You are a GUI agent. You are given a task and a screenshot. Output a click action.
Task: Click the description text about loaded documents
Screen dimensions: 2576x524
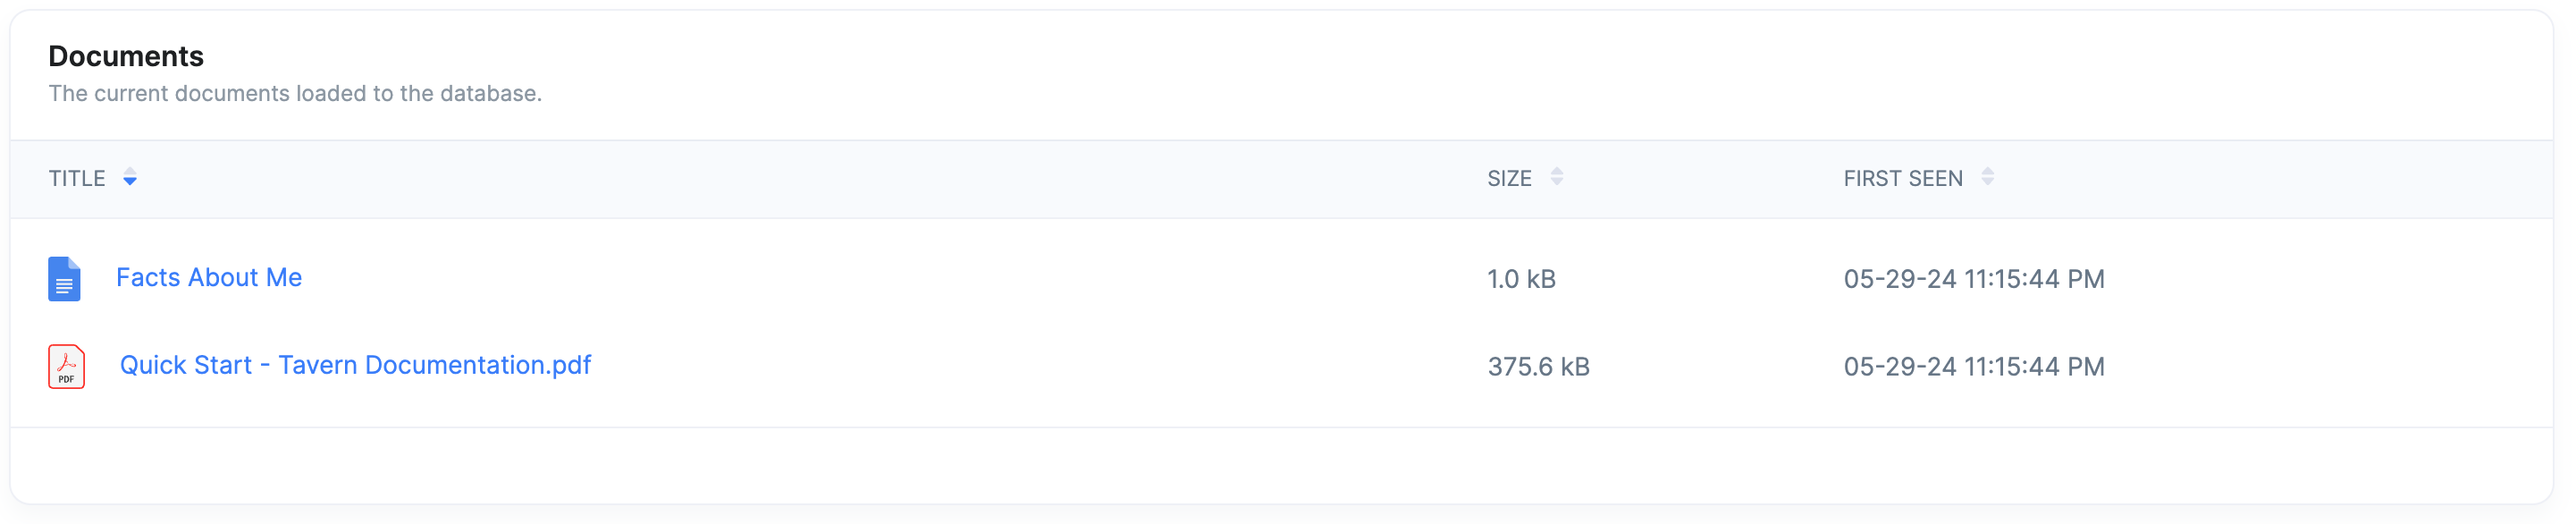point(295,93)
